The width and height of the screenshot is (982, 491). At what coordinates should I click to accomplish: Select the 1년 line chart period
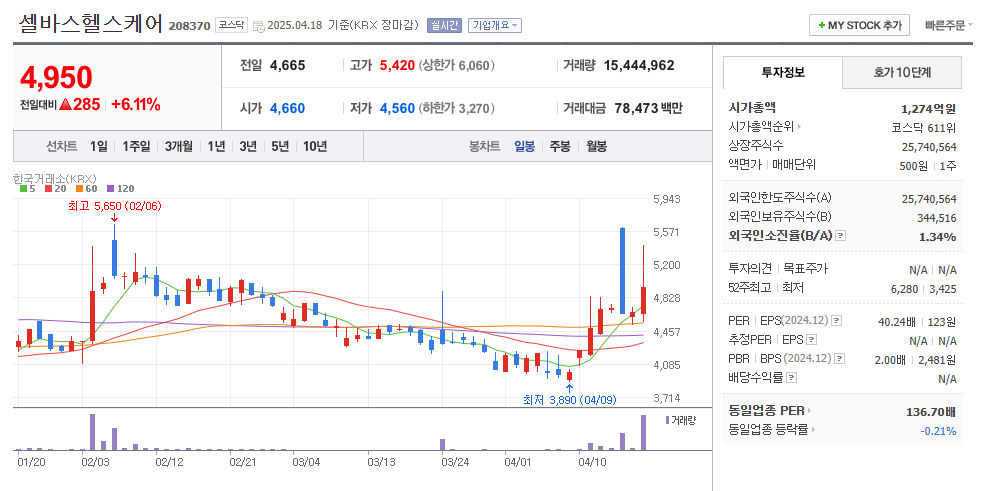click(x=216, y=147)
